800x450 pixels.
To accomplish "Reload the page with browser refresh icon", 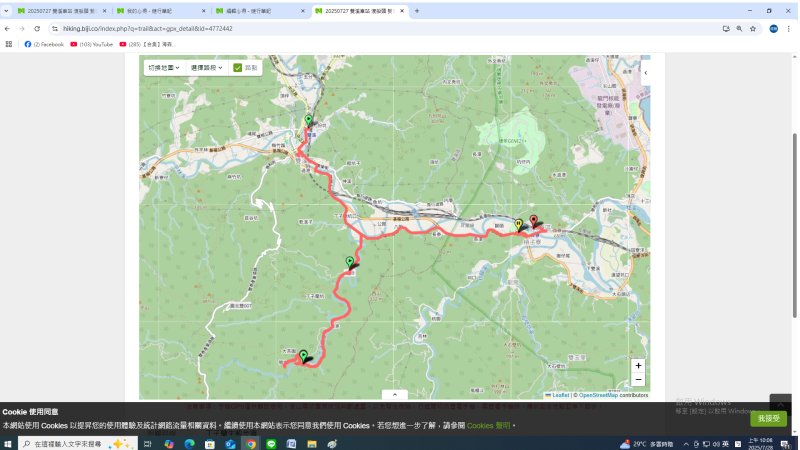I will tap(37, 28).
